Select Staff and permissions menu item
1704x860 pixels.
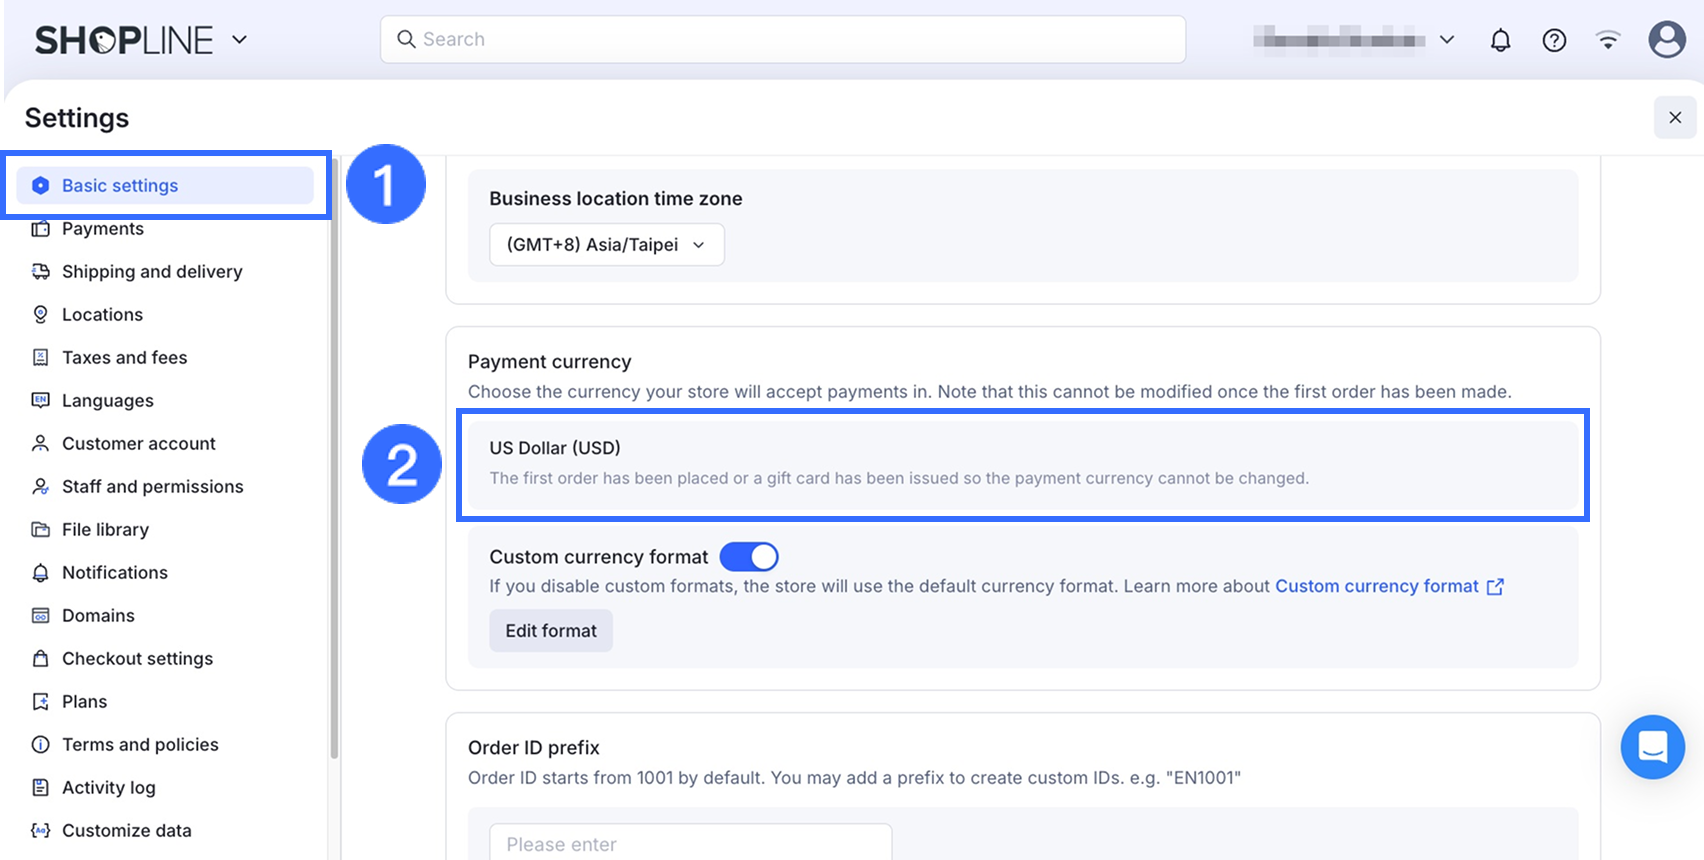click(152, 487)
